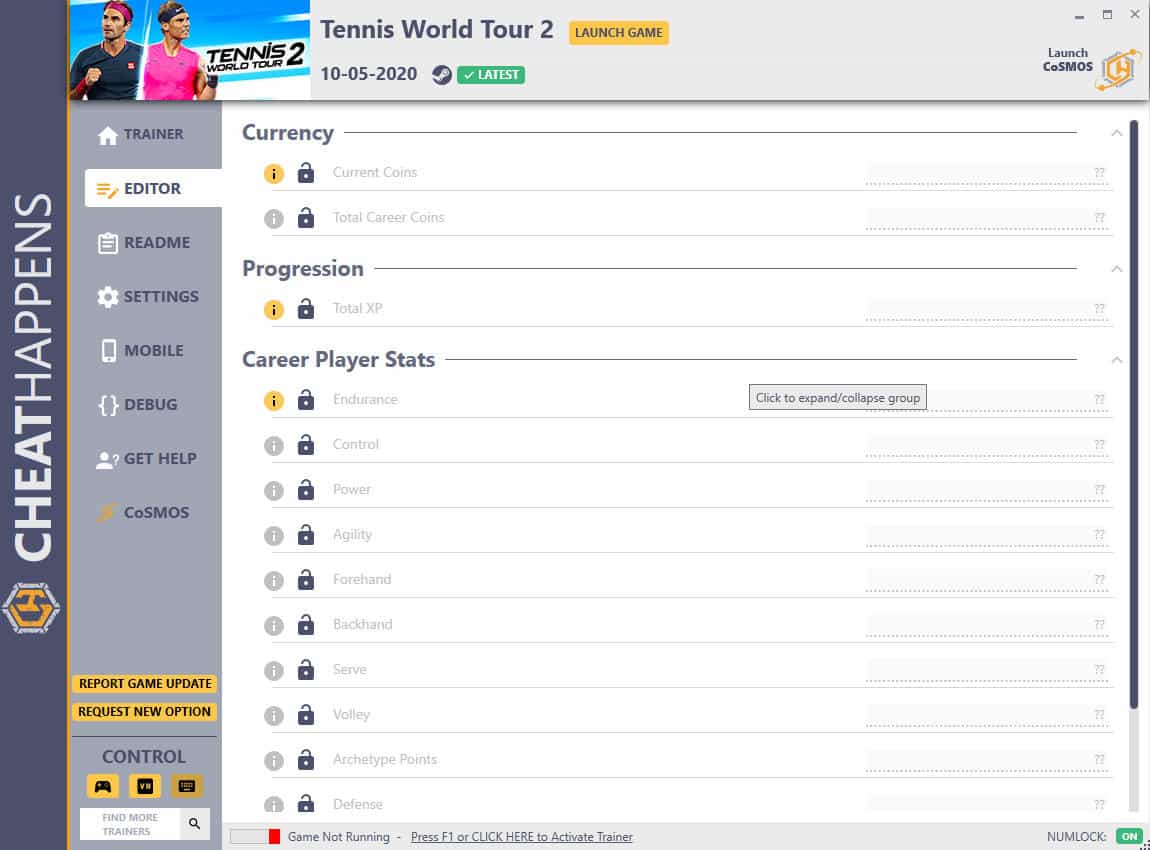Switch to the Editor tab
This screenshot has height=850, width=1150.
click(153, 188)
